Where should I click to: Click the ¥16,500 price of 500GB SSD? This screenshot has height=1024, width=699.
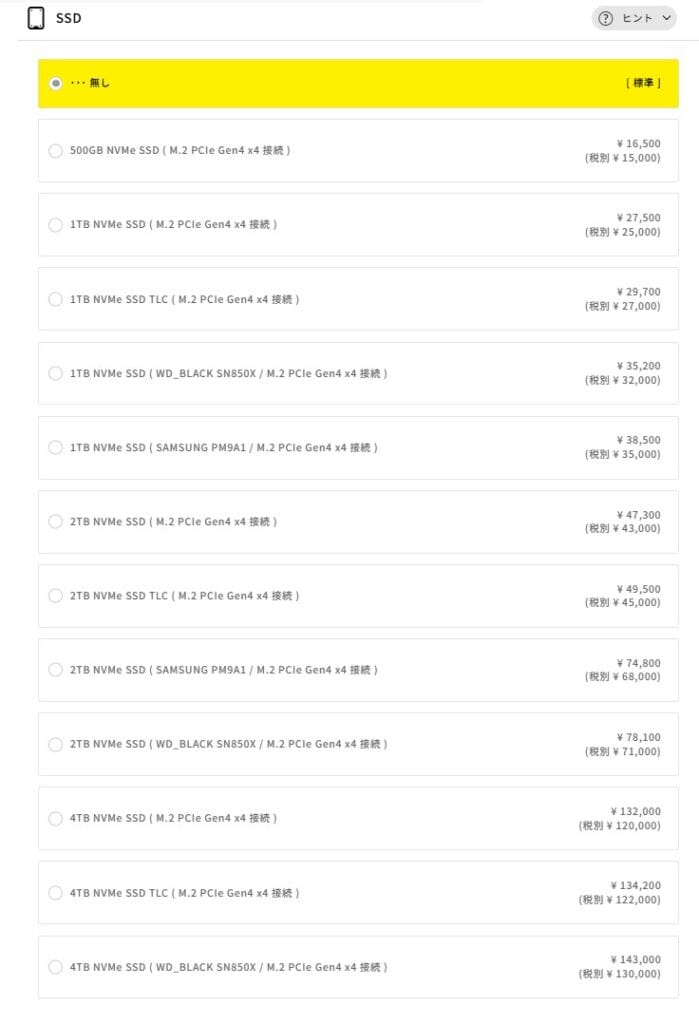[638, 144]
